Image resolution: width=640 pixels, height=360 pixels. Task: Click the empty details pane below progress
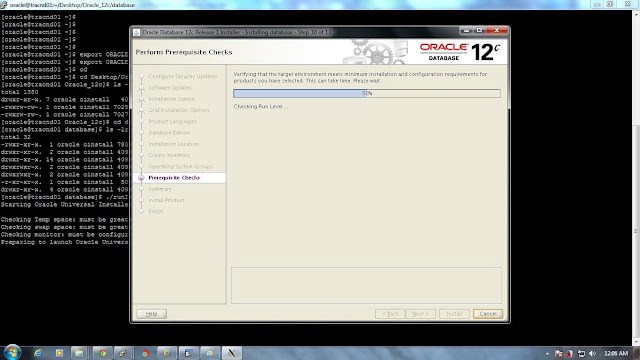click(x=366, y=285)
